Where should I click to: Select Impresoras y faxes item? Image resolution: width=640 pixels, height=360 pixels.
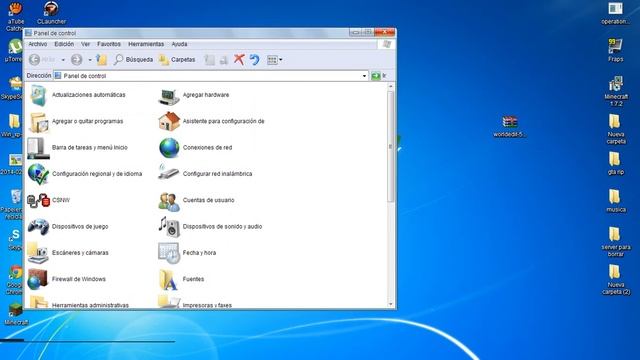coord(195,303)
